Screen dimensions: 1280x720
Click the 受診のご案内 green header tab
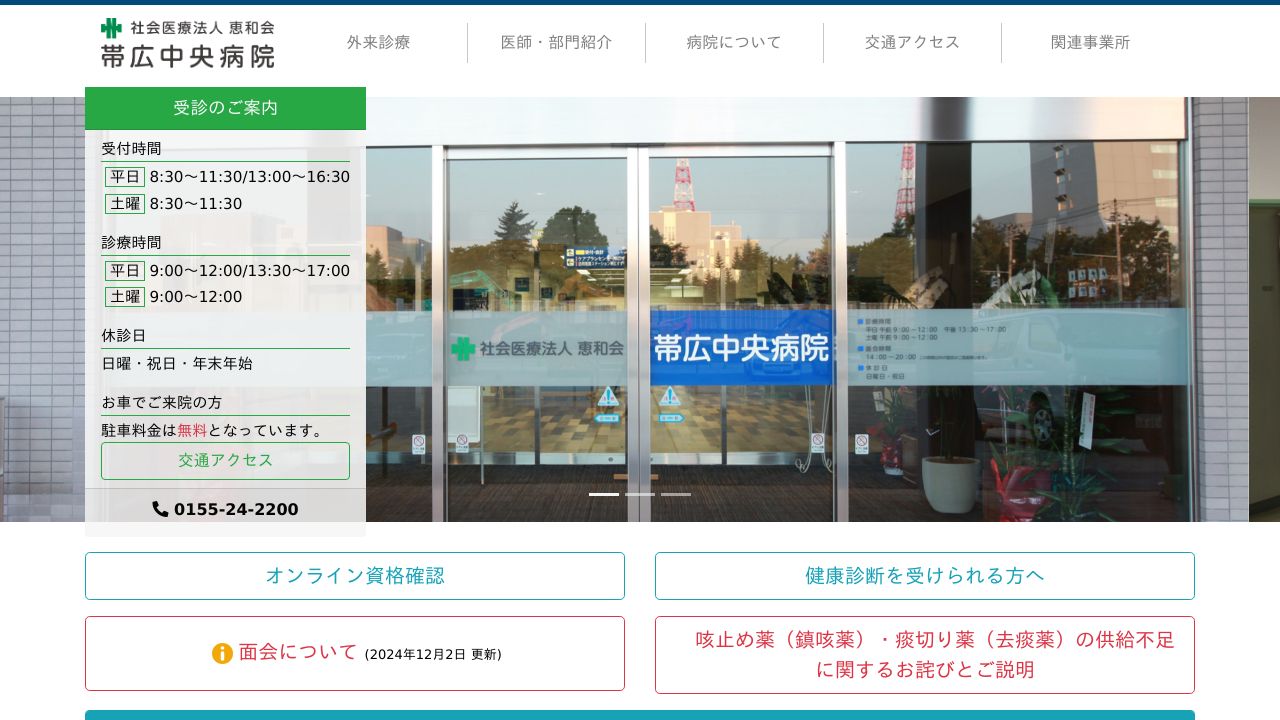(x=225, y=108)
